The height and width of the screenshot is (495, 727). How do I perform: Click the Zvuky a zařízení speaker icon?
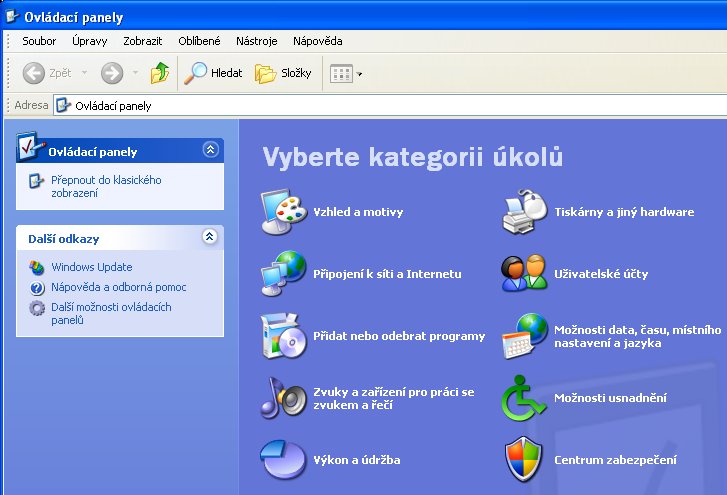click(284, 398)
